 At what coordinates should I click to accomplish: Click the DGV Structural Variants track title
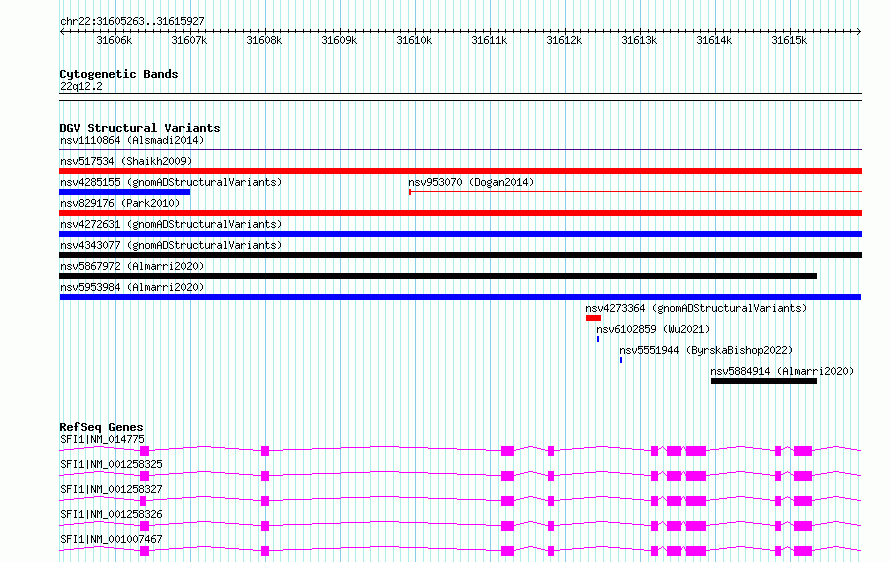pos(140,128)
